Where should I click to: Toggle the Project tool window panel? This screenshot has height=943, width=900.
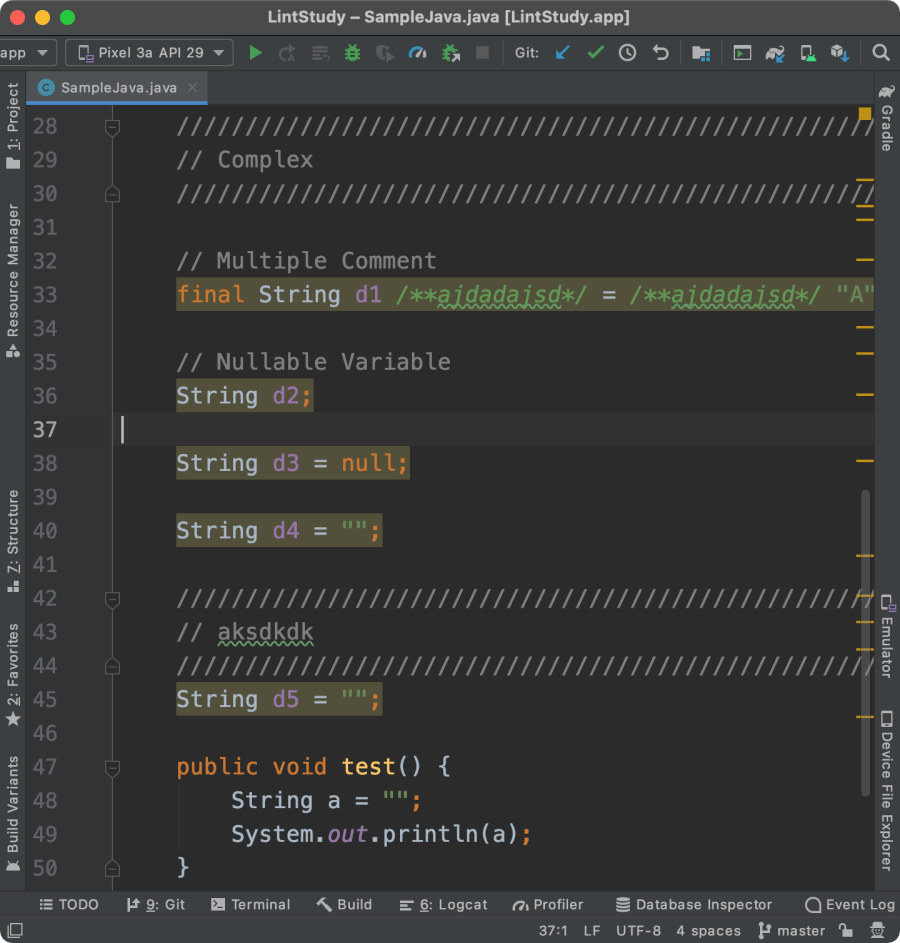click(x=13, y=125)
